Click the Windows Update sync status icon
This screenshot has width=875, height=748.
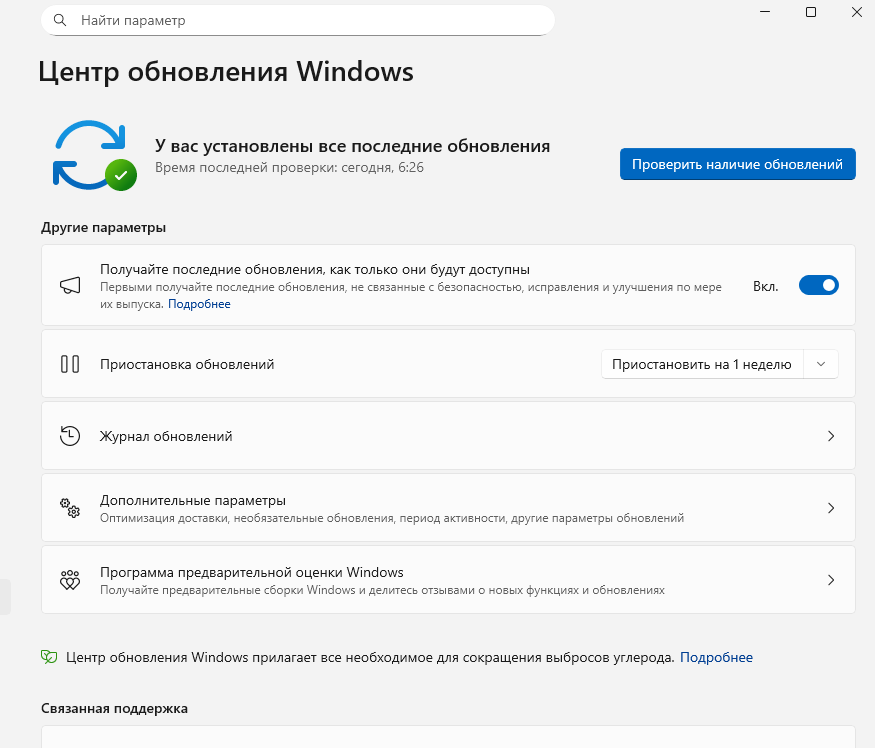point(94,155)
